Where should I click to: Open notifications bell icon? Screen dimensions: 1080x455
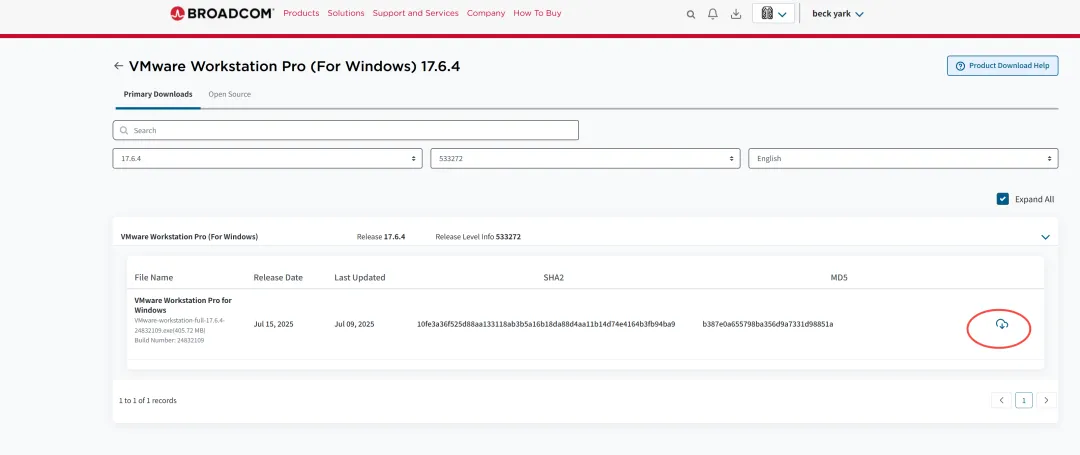tap(713, 14)
